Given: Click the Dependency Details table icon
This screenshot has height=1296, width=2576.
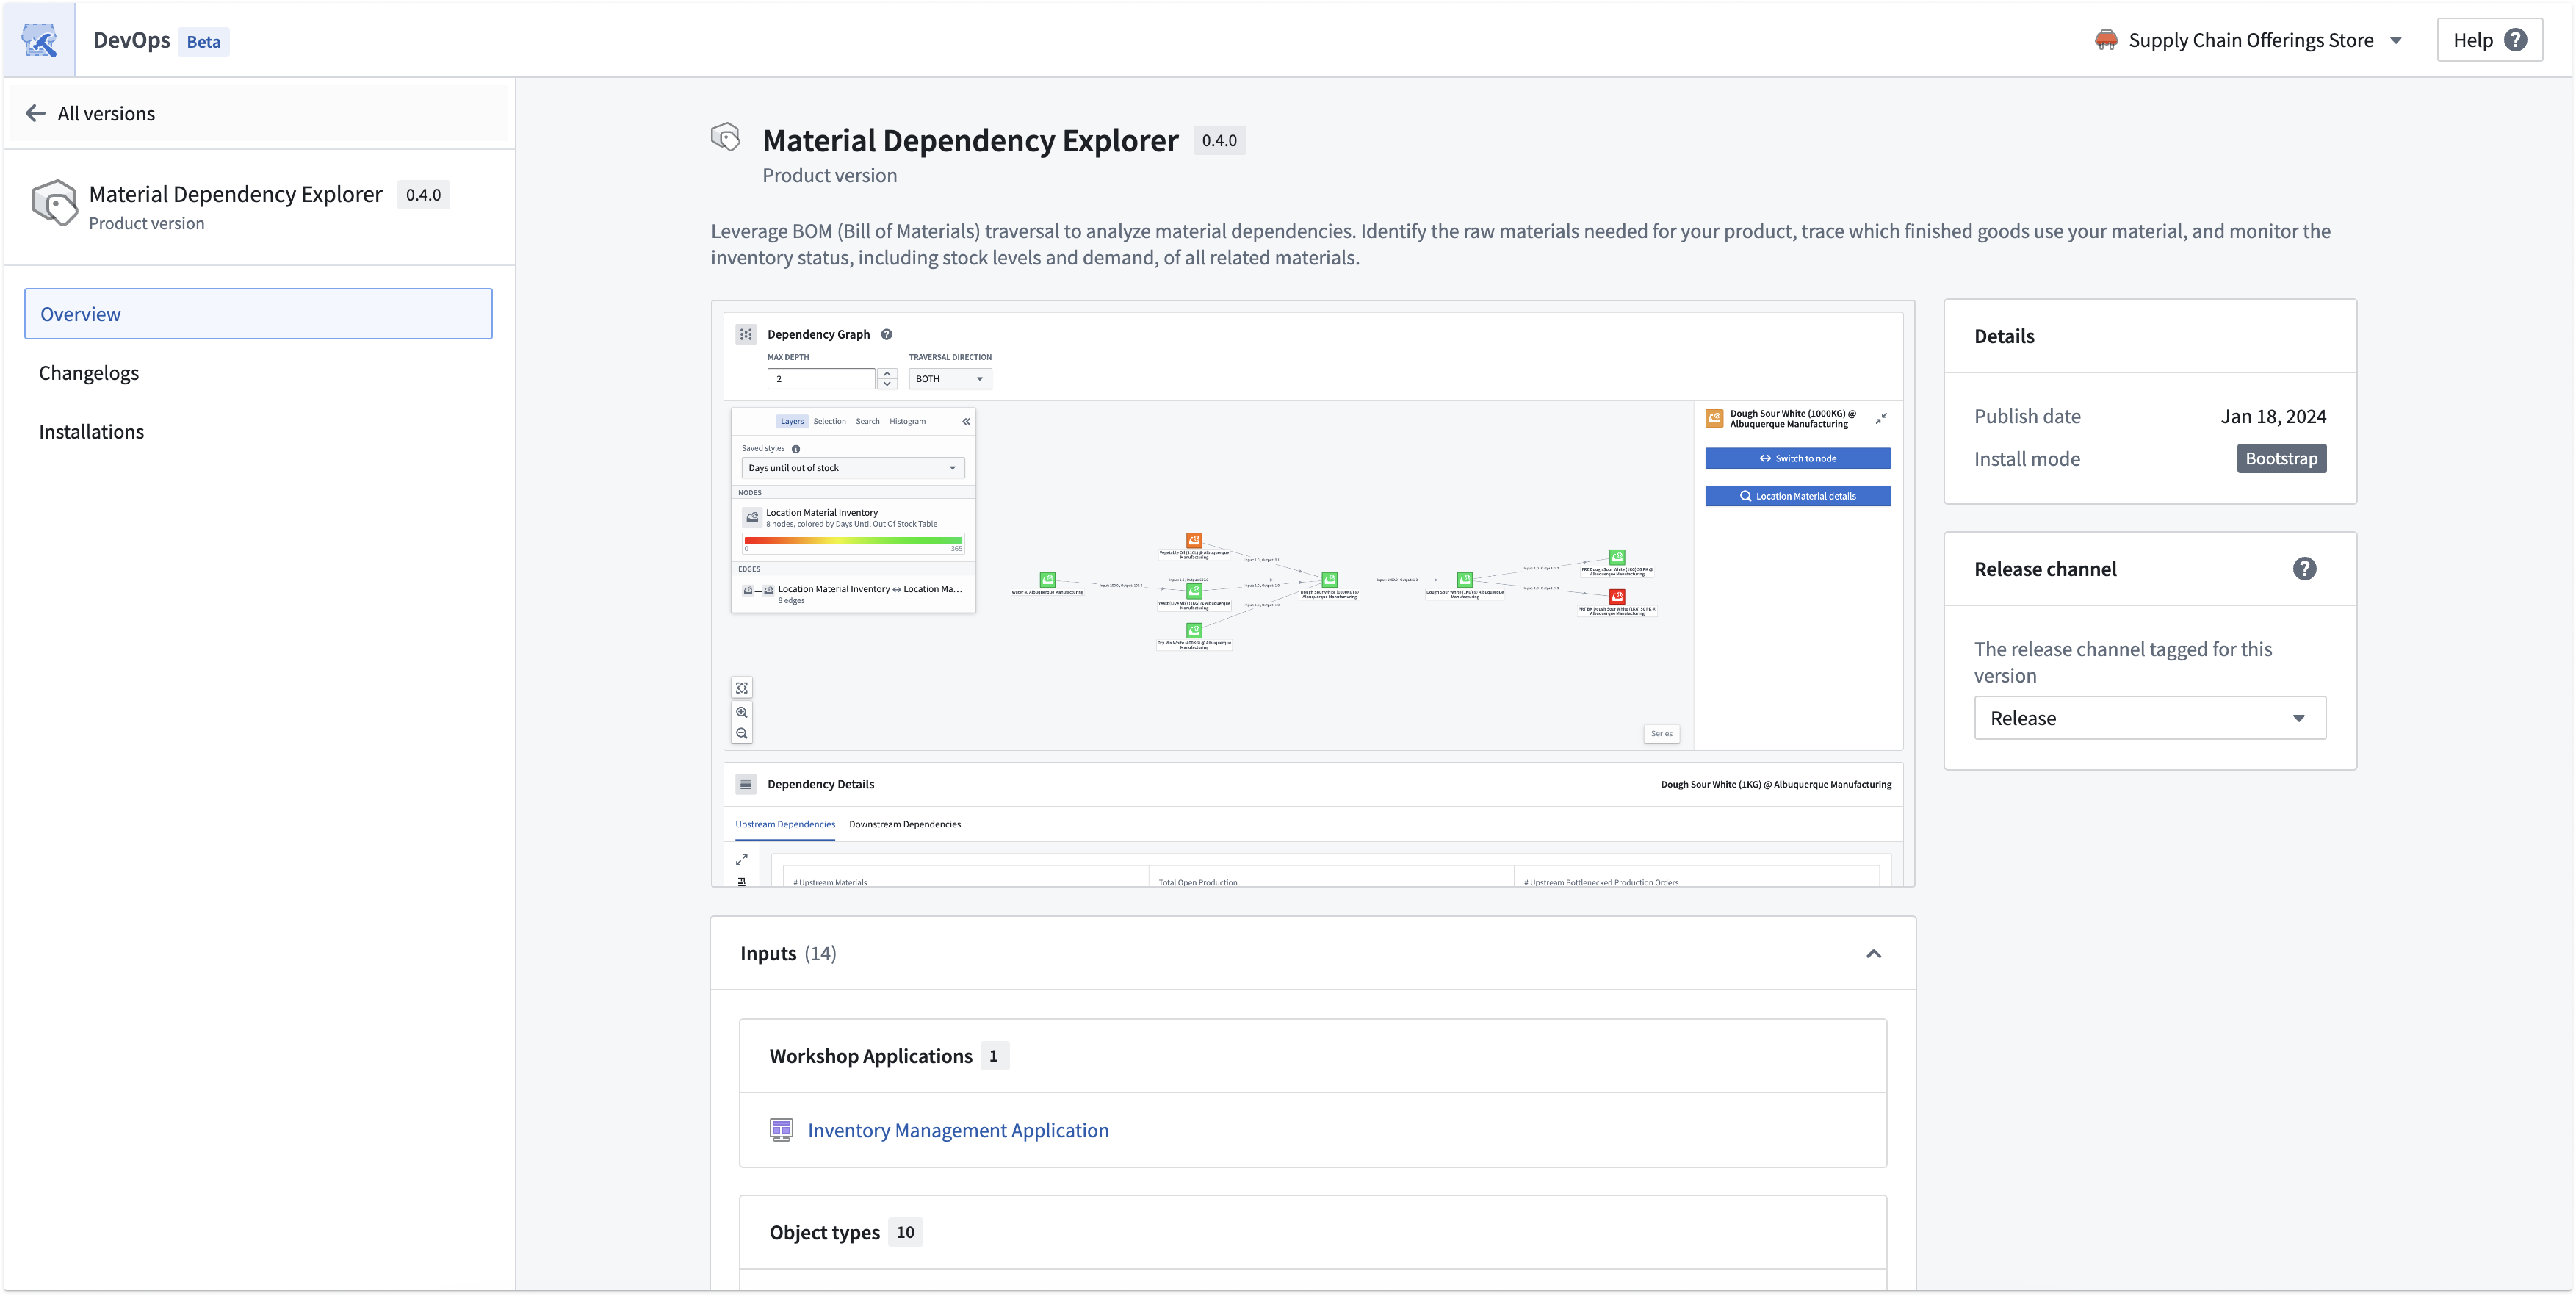Looking at the screenshot, I should point(746,784).
